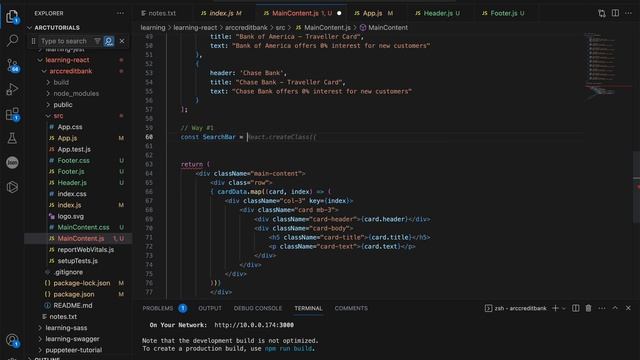Kill the terminal with trash icon
This screenshot has height=360, width=640.
(589, 308)
